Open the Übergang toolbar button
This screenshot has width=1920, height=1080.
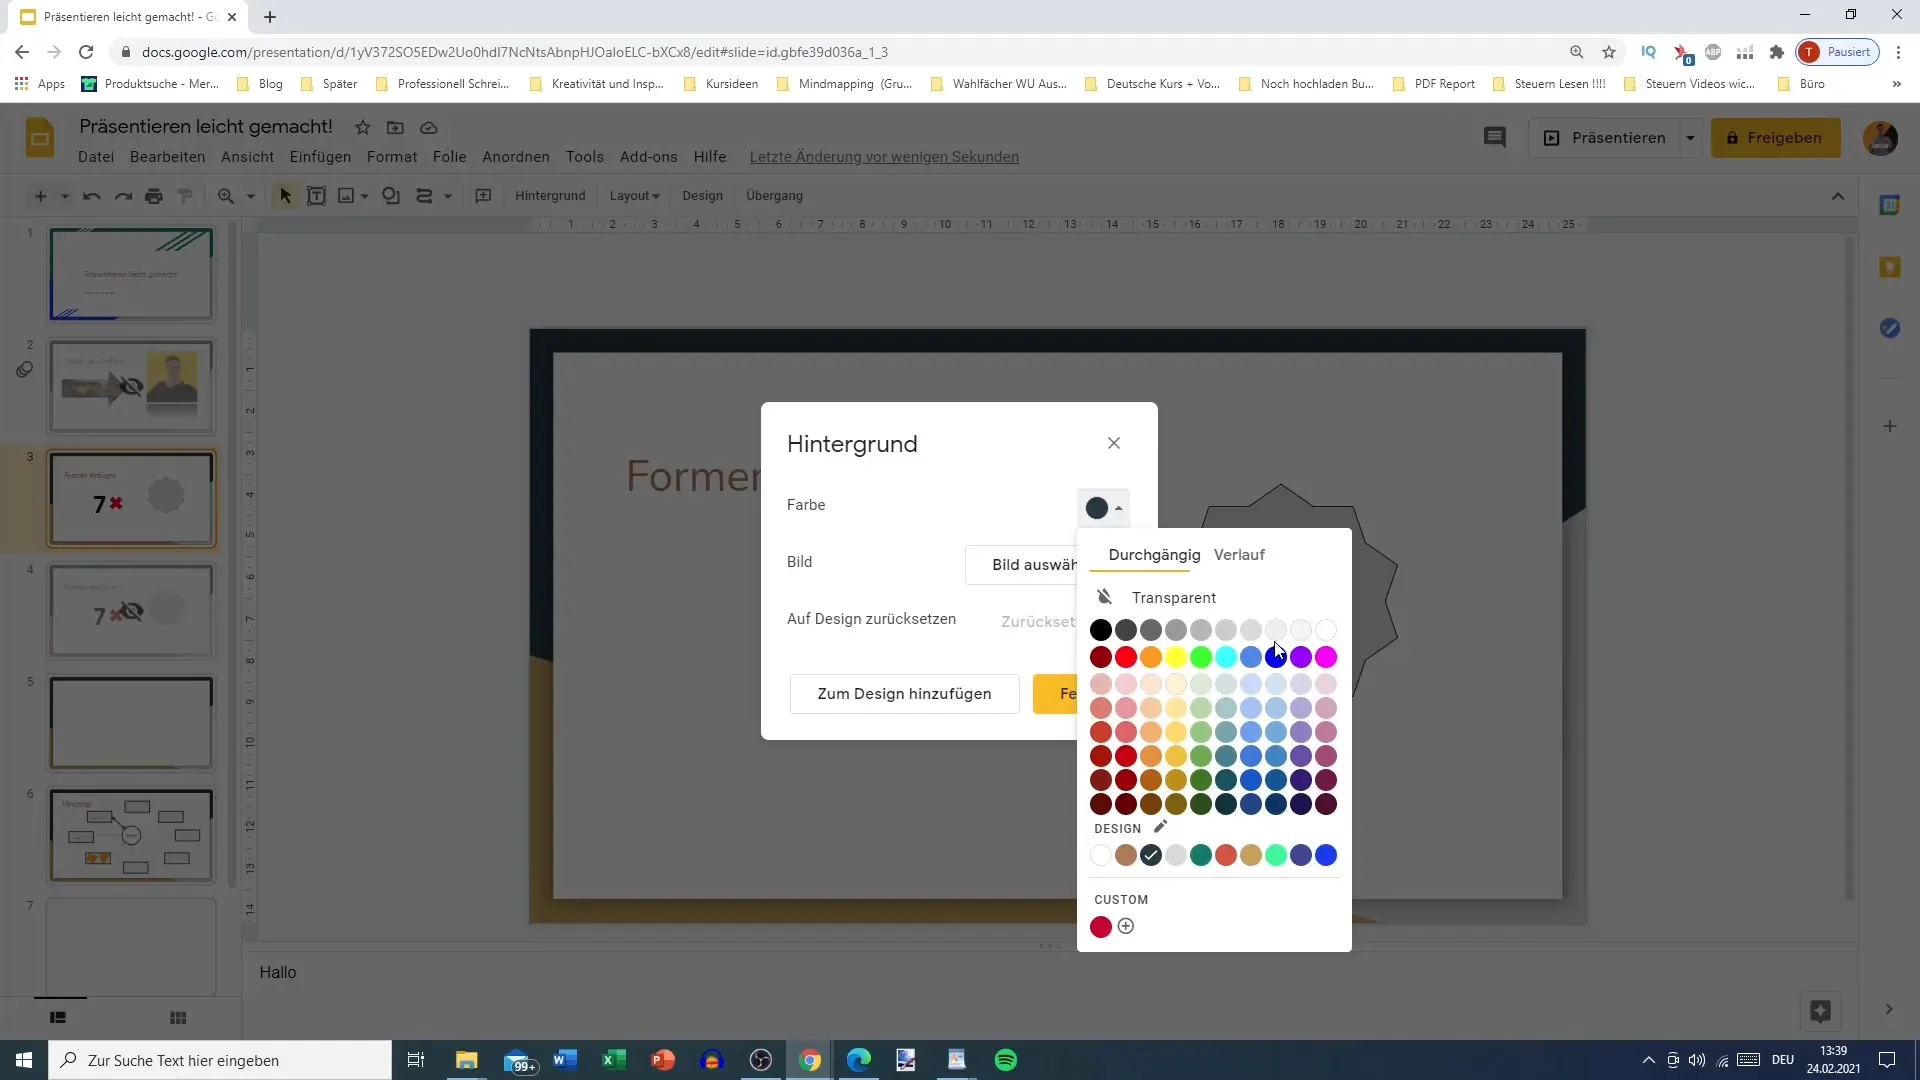pyautogui.click(x=774, y=196)
